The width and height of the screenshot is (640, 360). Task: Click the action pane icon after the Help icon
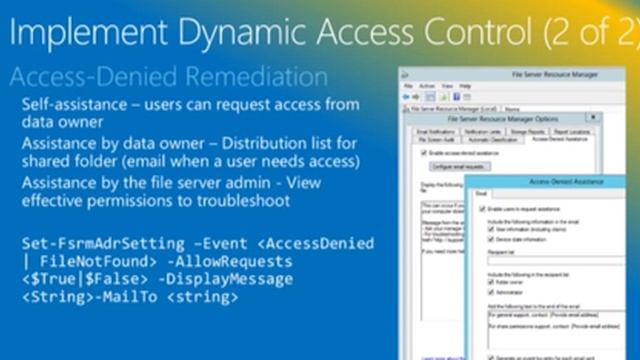467,97
